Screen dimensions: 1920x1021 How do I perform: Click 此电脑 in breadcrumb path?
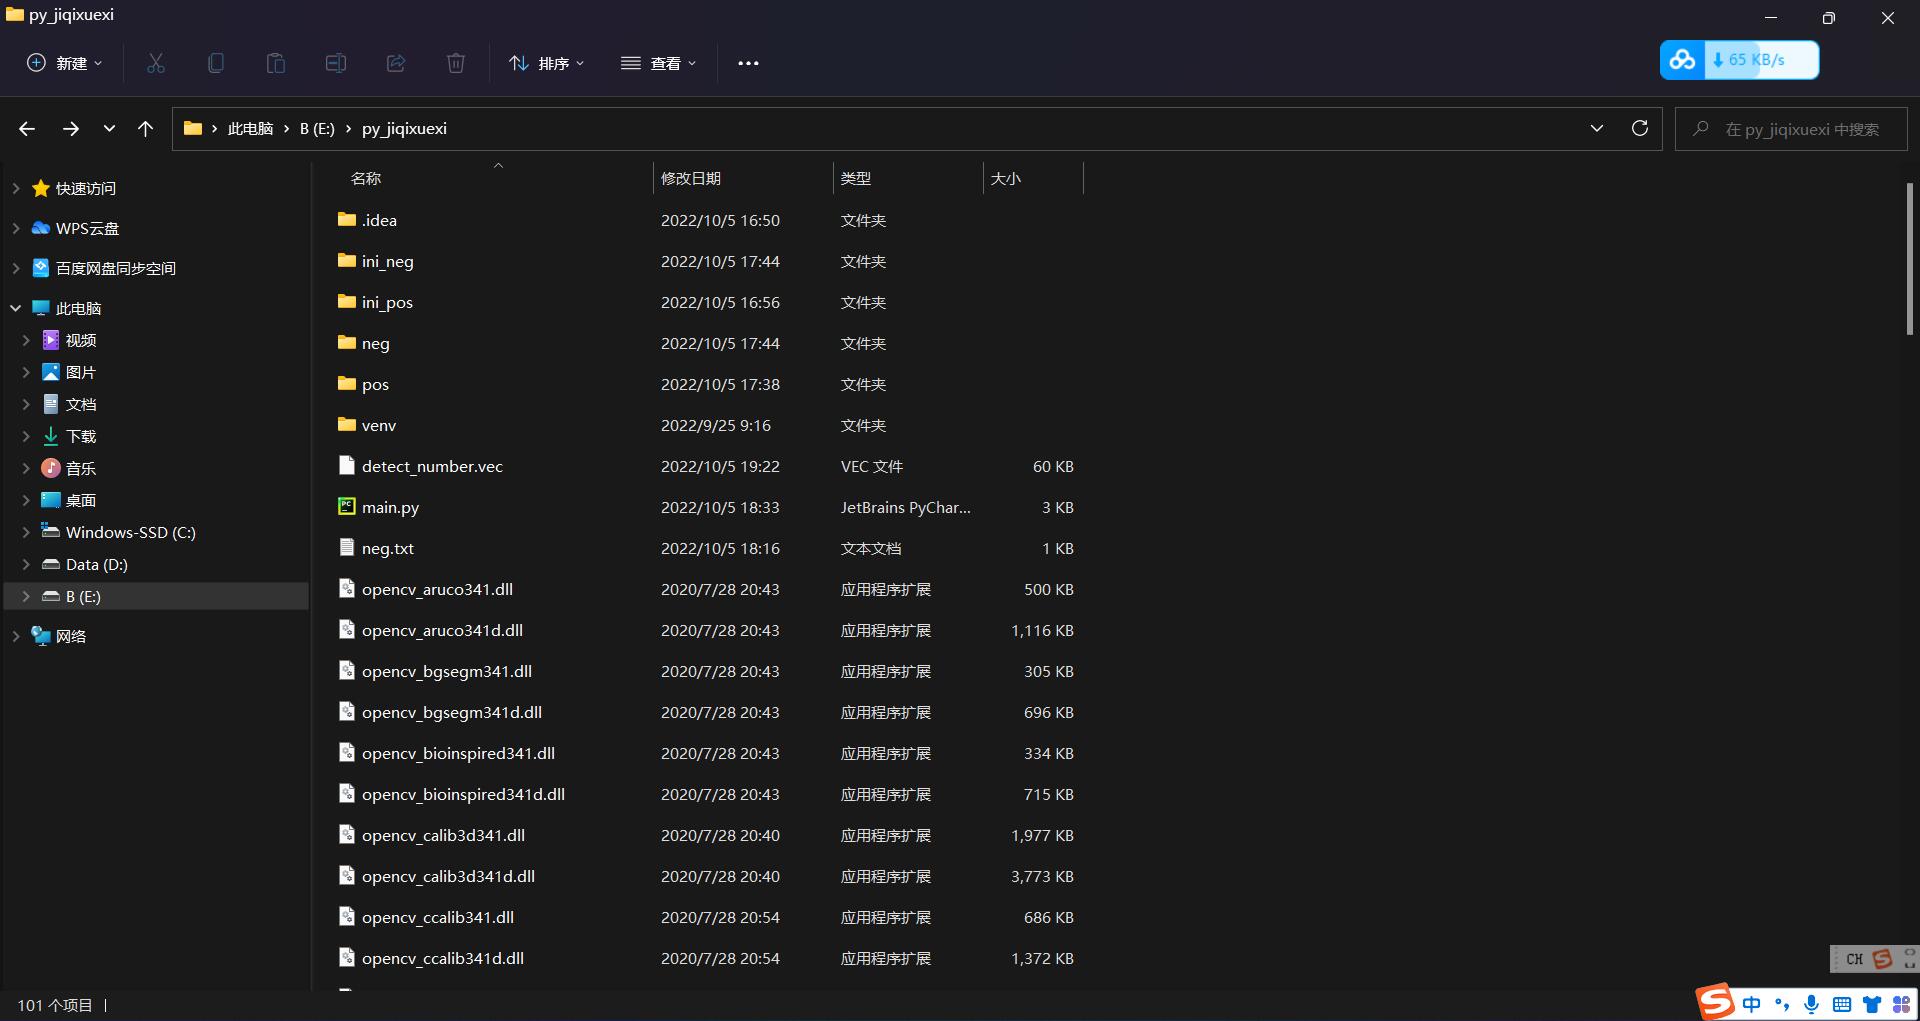point(250,129)
